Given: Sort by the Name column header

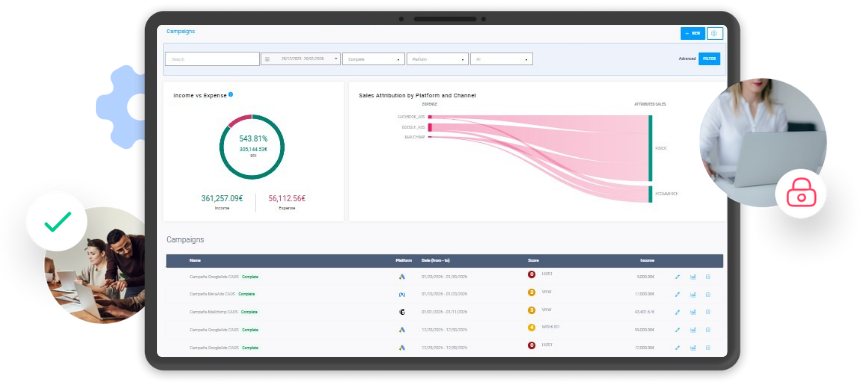Looking at the screenshot, I should click(x=195, y=260).
